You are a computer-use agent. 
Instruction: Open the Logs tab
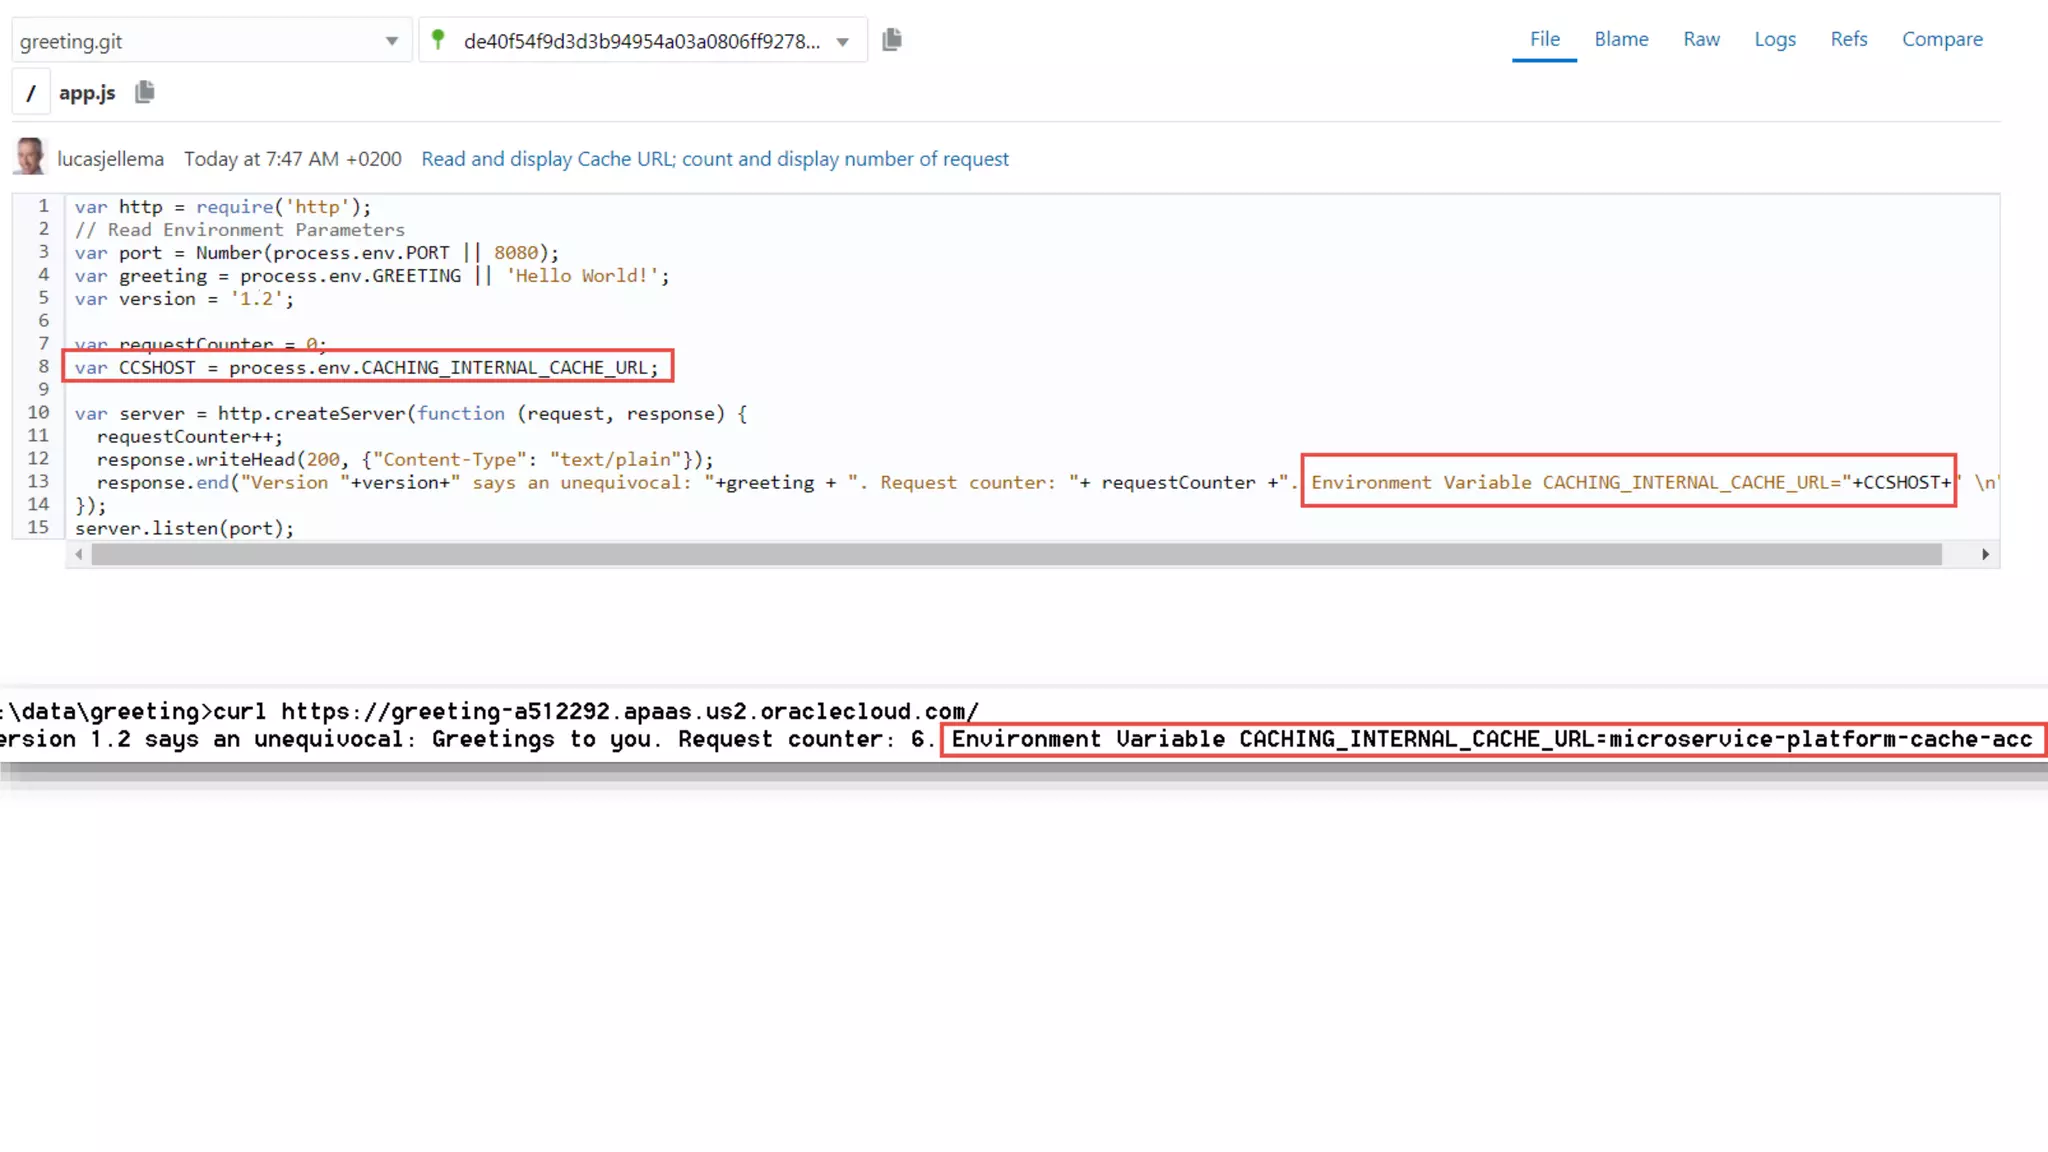(1775, 39)
